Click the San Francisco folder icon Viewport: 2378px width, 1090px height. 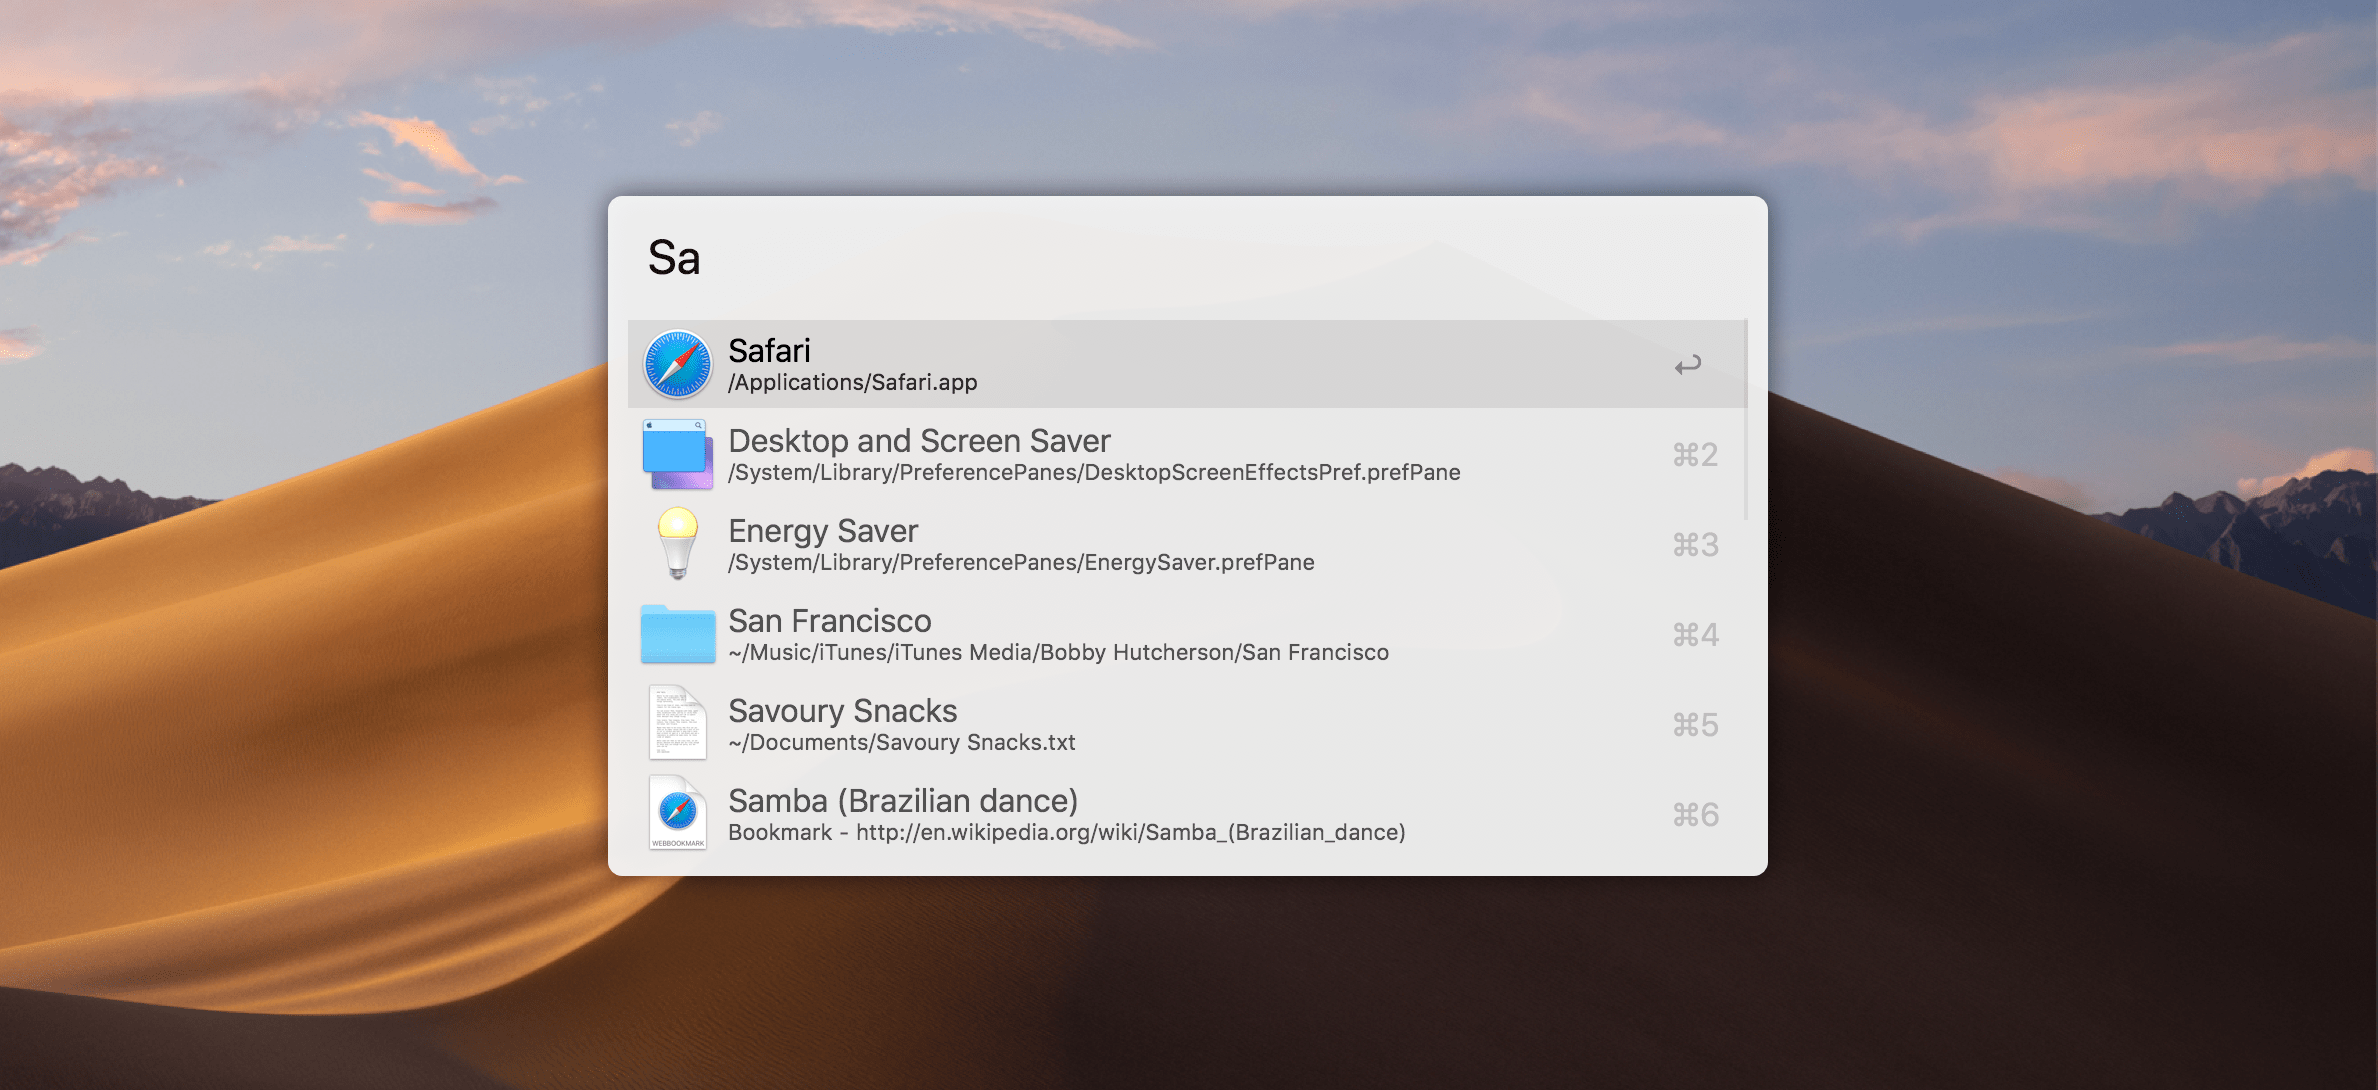(677, 634)
